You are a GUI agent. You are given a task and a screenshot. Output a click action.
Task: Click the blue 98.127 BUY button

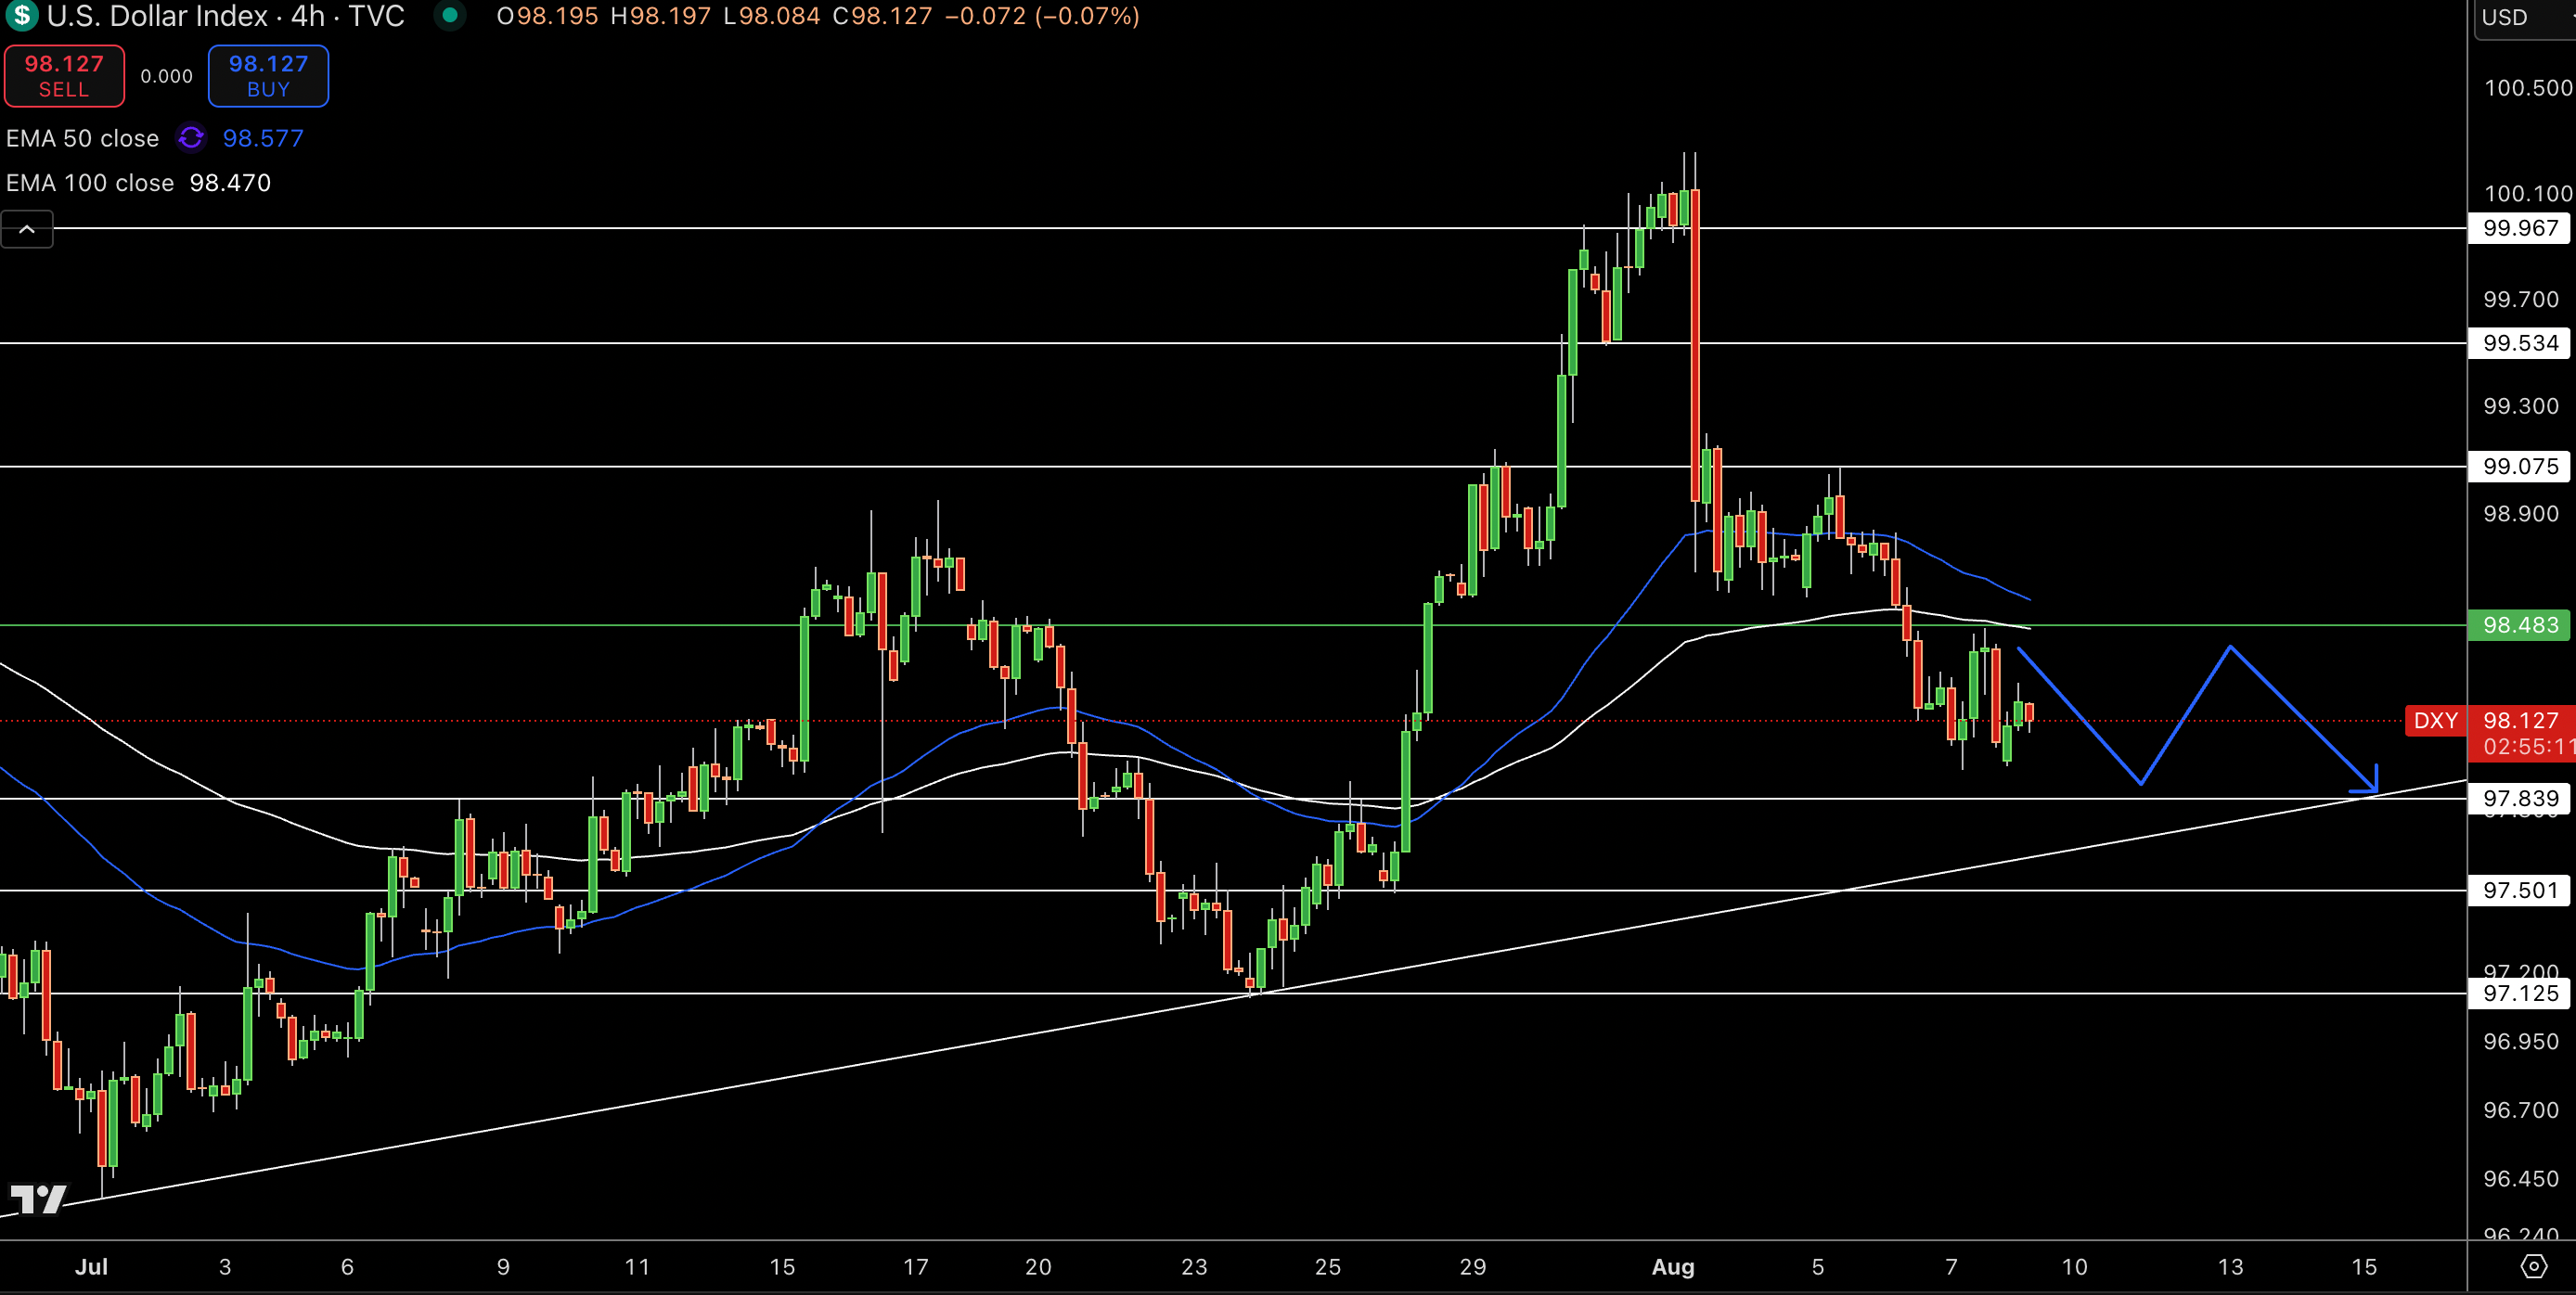point(268,76)
